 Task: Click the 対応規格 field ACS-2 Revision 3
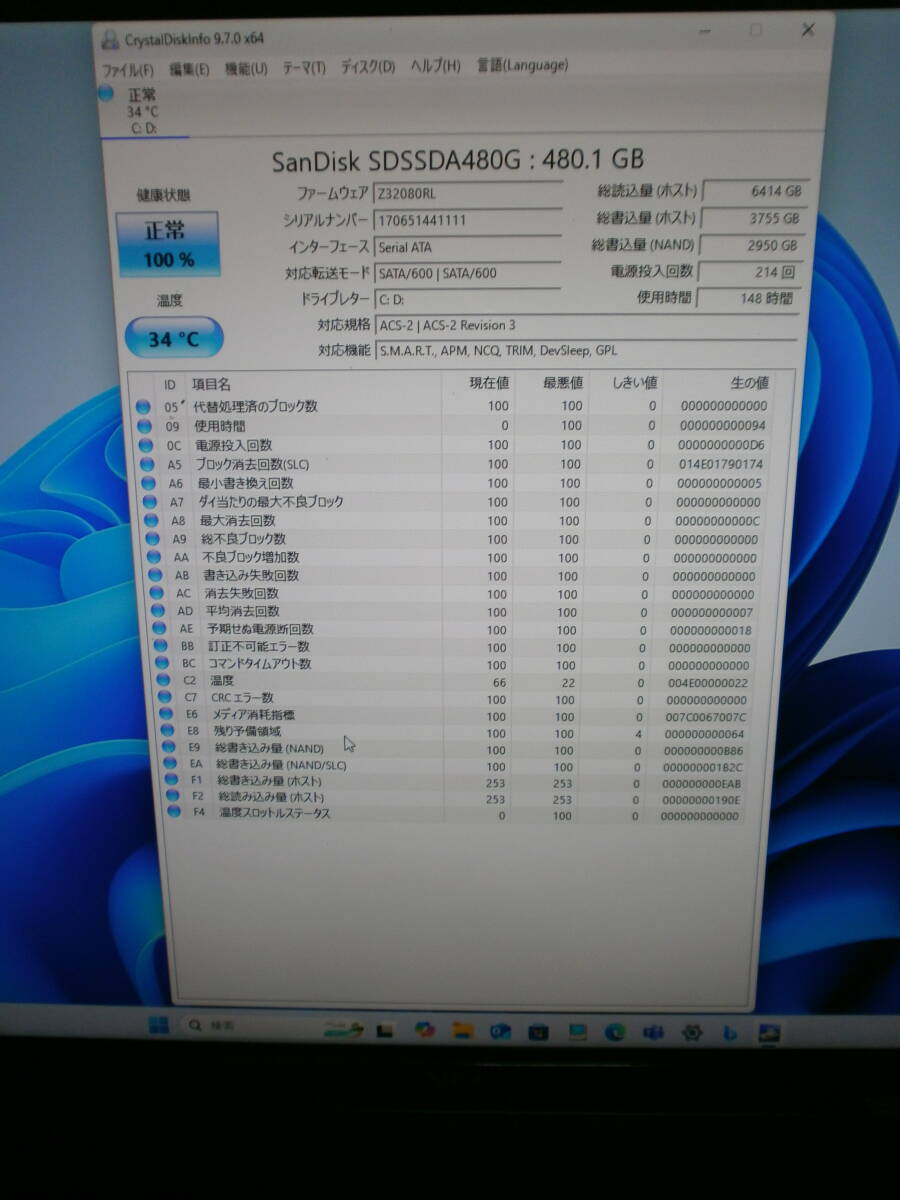tap(588, 324)
